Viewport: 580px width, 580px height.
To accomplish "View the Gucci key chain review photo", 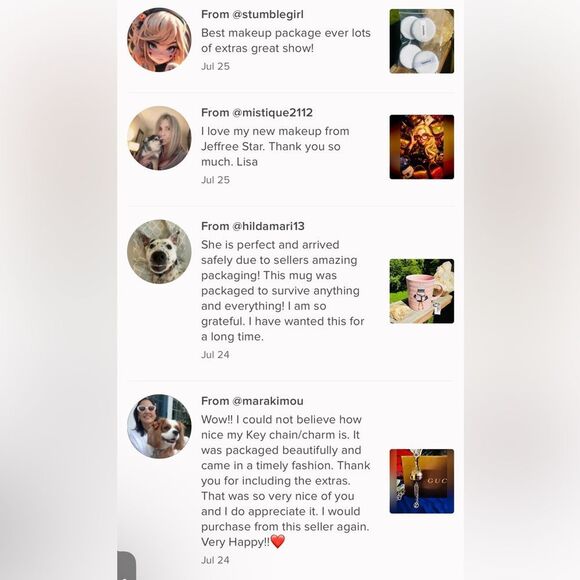I will tap(422, 481).
